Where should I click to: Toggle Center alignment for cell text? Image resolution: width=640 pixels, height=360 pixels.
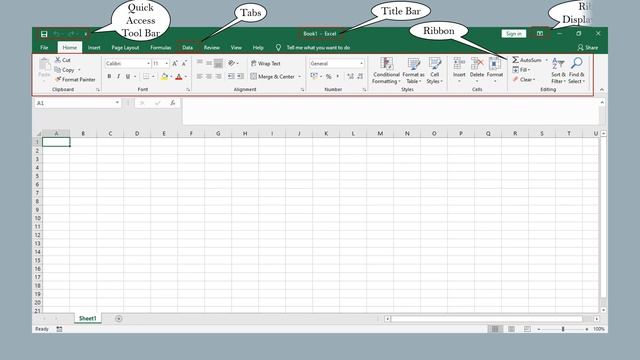click(x=209, y=76)
